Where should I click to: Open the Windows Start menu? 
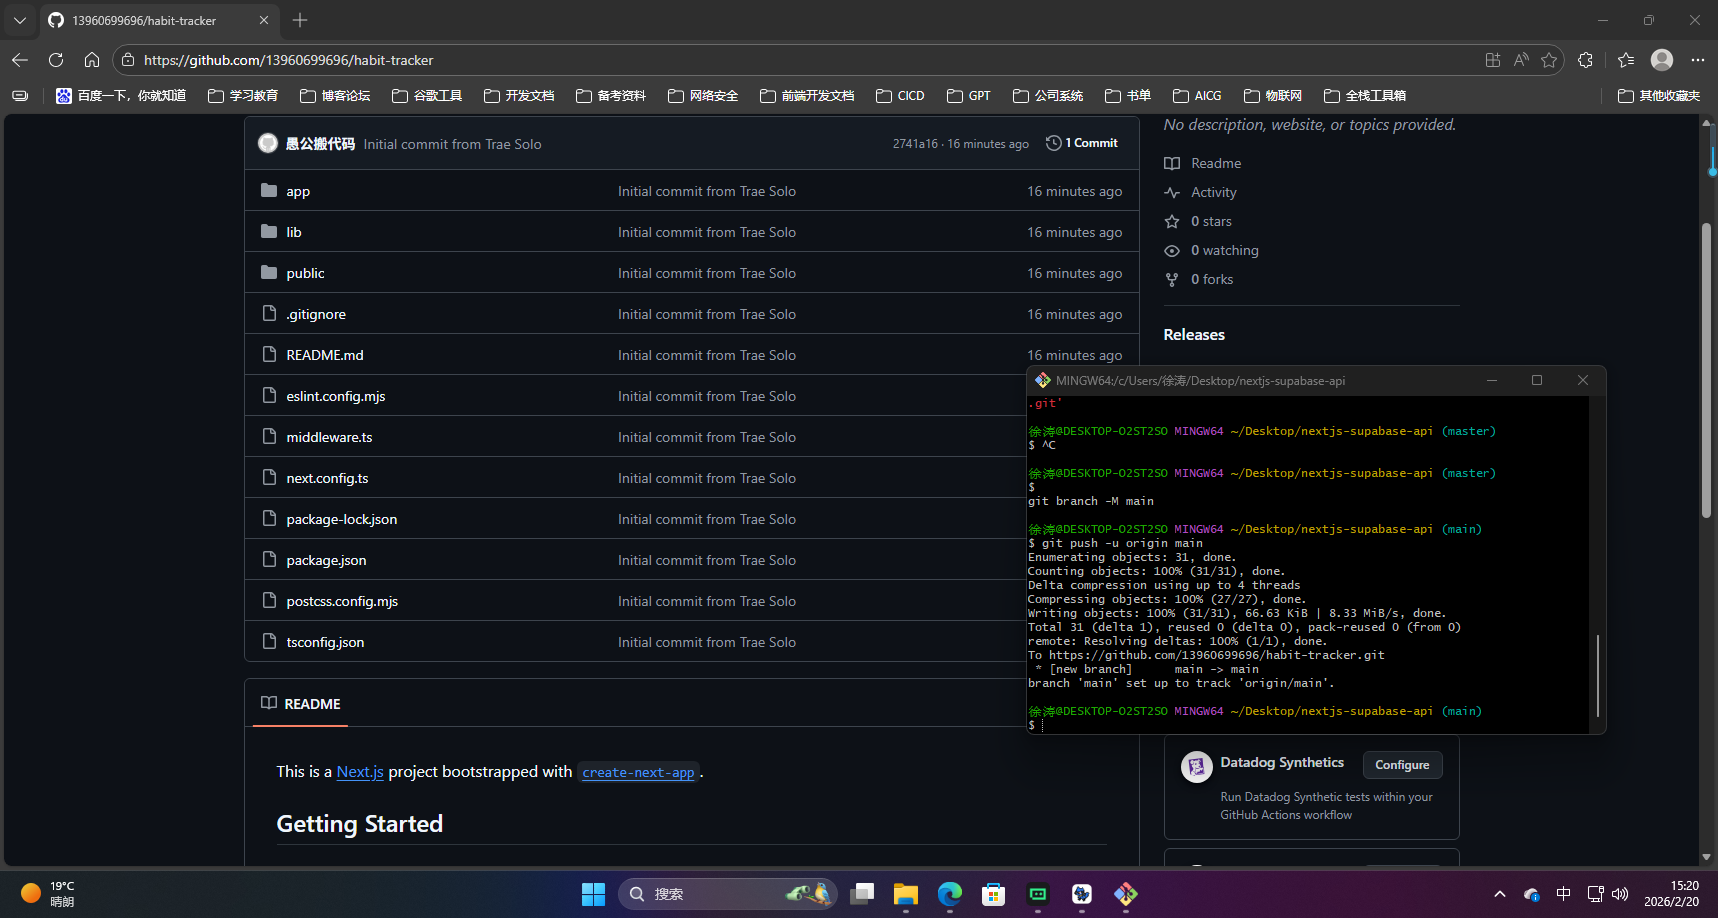click(x=593, y=894)
